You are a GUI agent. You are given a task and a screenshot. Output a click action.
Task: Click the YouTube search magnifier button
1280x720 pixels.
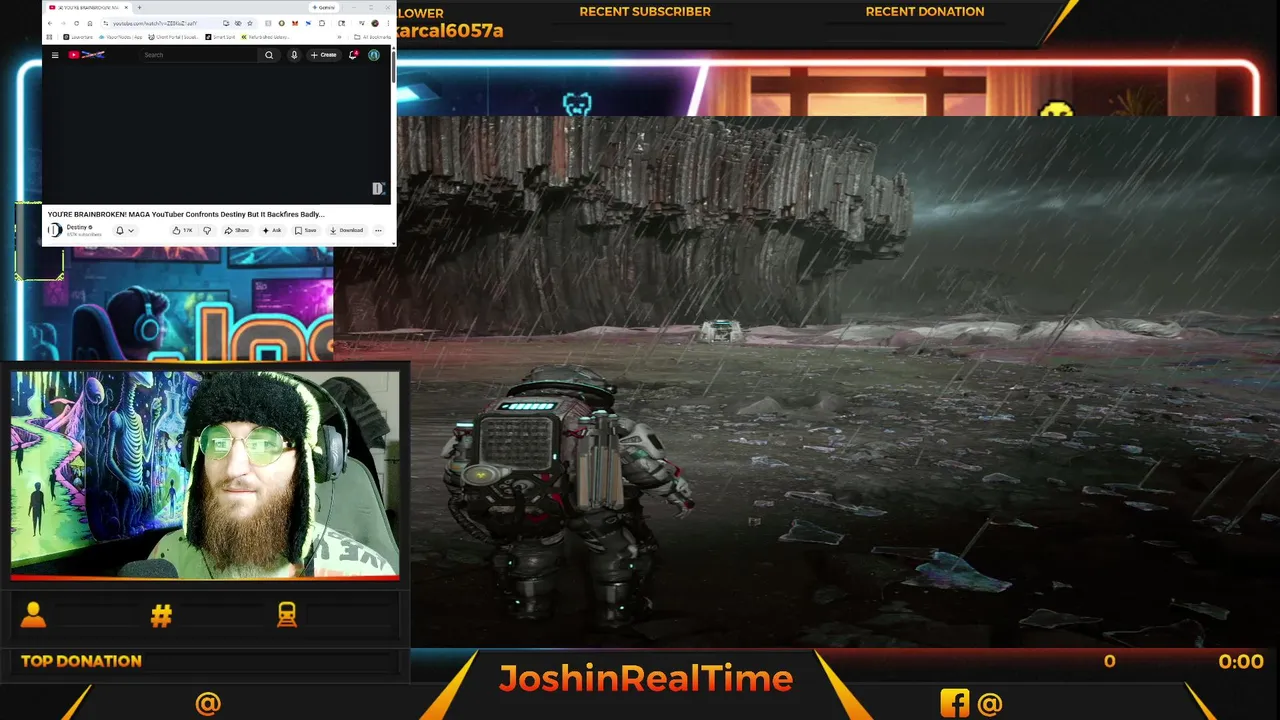[269, 55]
